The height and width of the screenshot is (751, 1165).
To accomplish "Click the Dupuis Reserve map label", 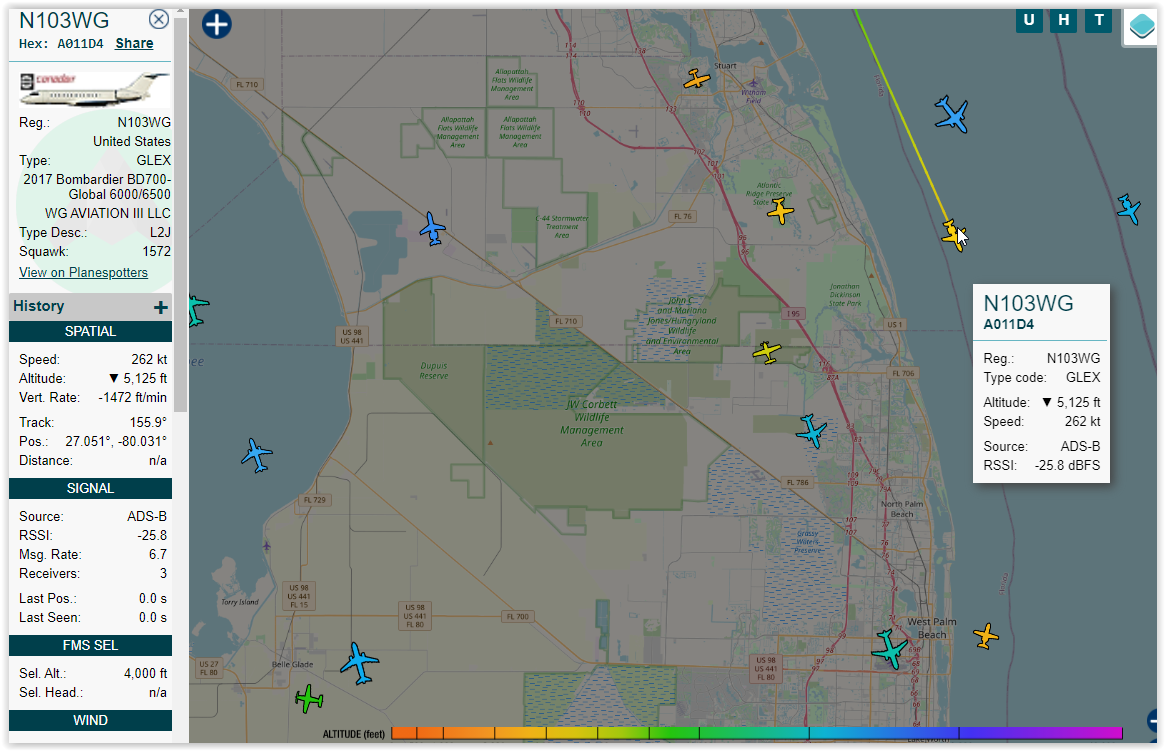I will (x=434, y=371).
